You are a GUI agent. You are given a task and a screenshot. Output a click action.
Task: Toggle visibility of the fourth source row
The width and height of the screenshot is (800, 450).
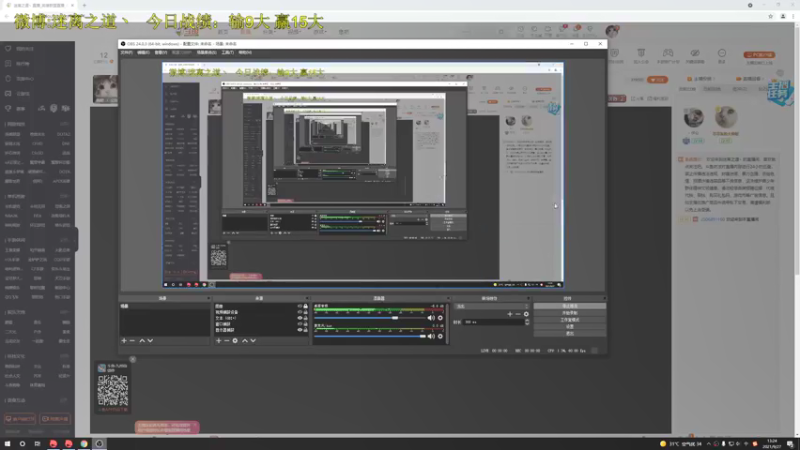click(x=299, y=324)
